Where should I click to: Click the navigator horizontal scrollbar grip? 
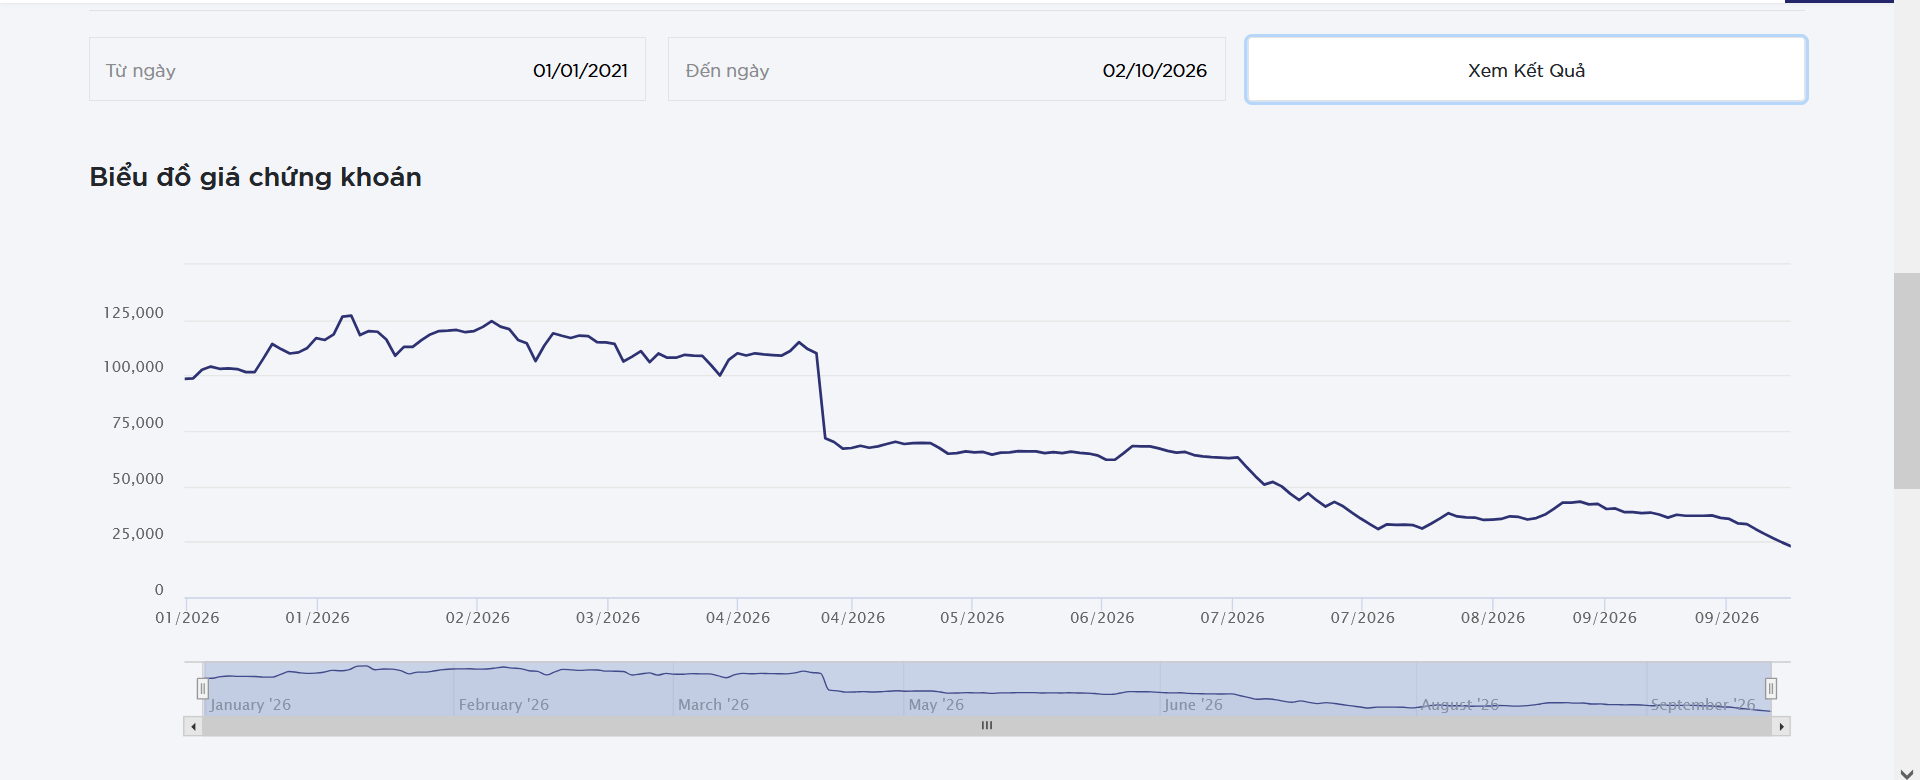(x=987, y=726)
